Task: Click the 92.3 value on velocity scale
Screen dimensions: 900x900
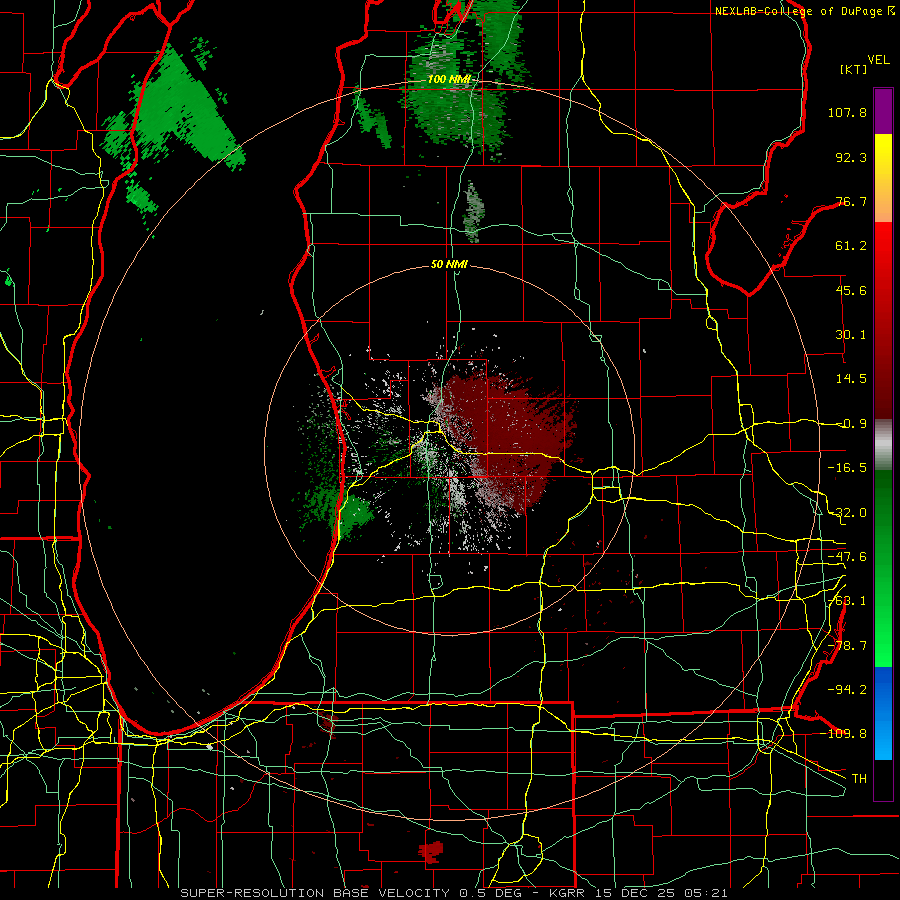Action: [x=851, y=157]
